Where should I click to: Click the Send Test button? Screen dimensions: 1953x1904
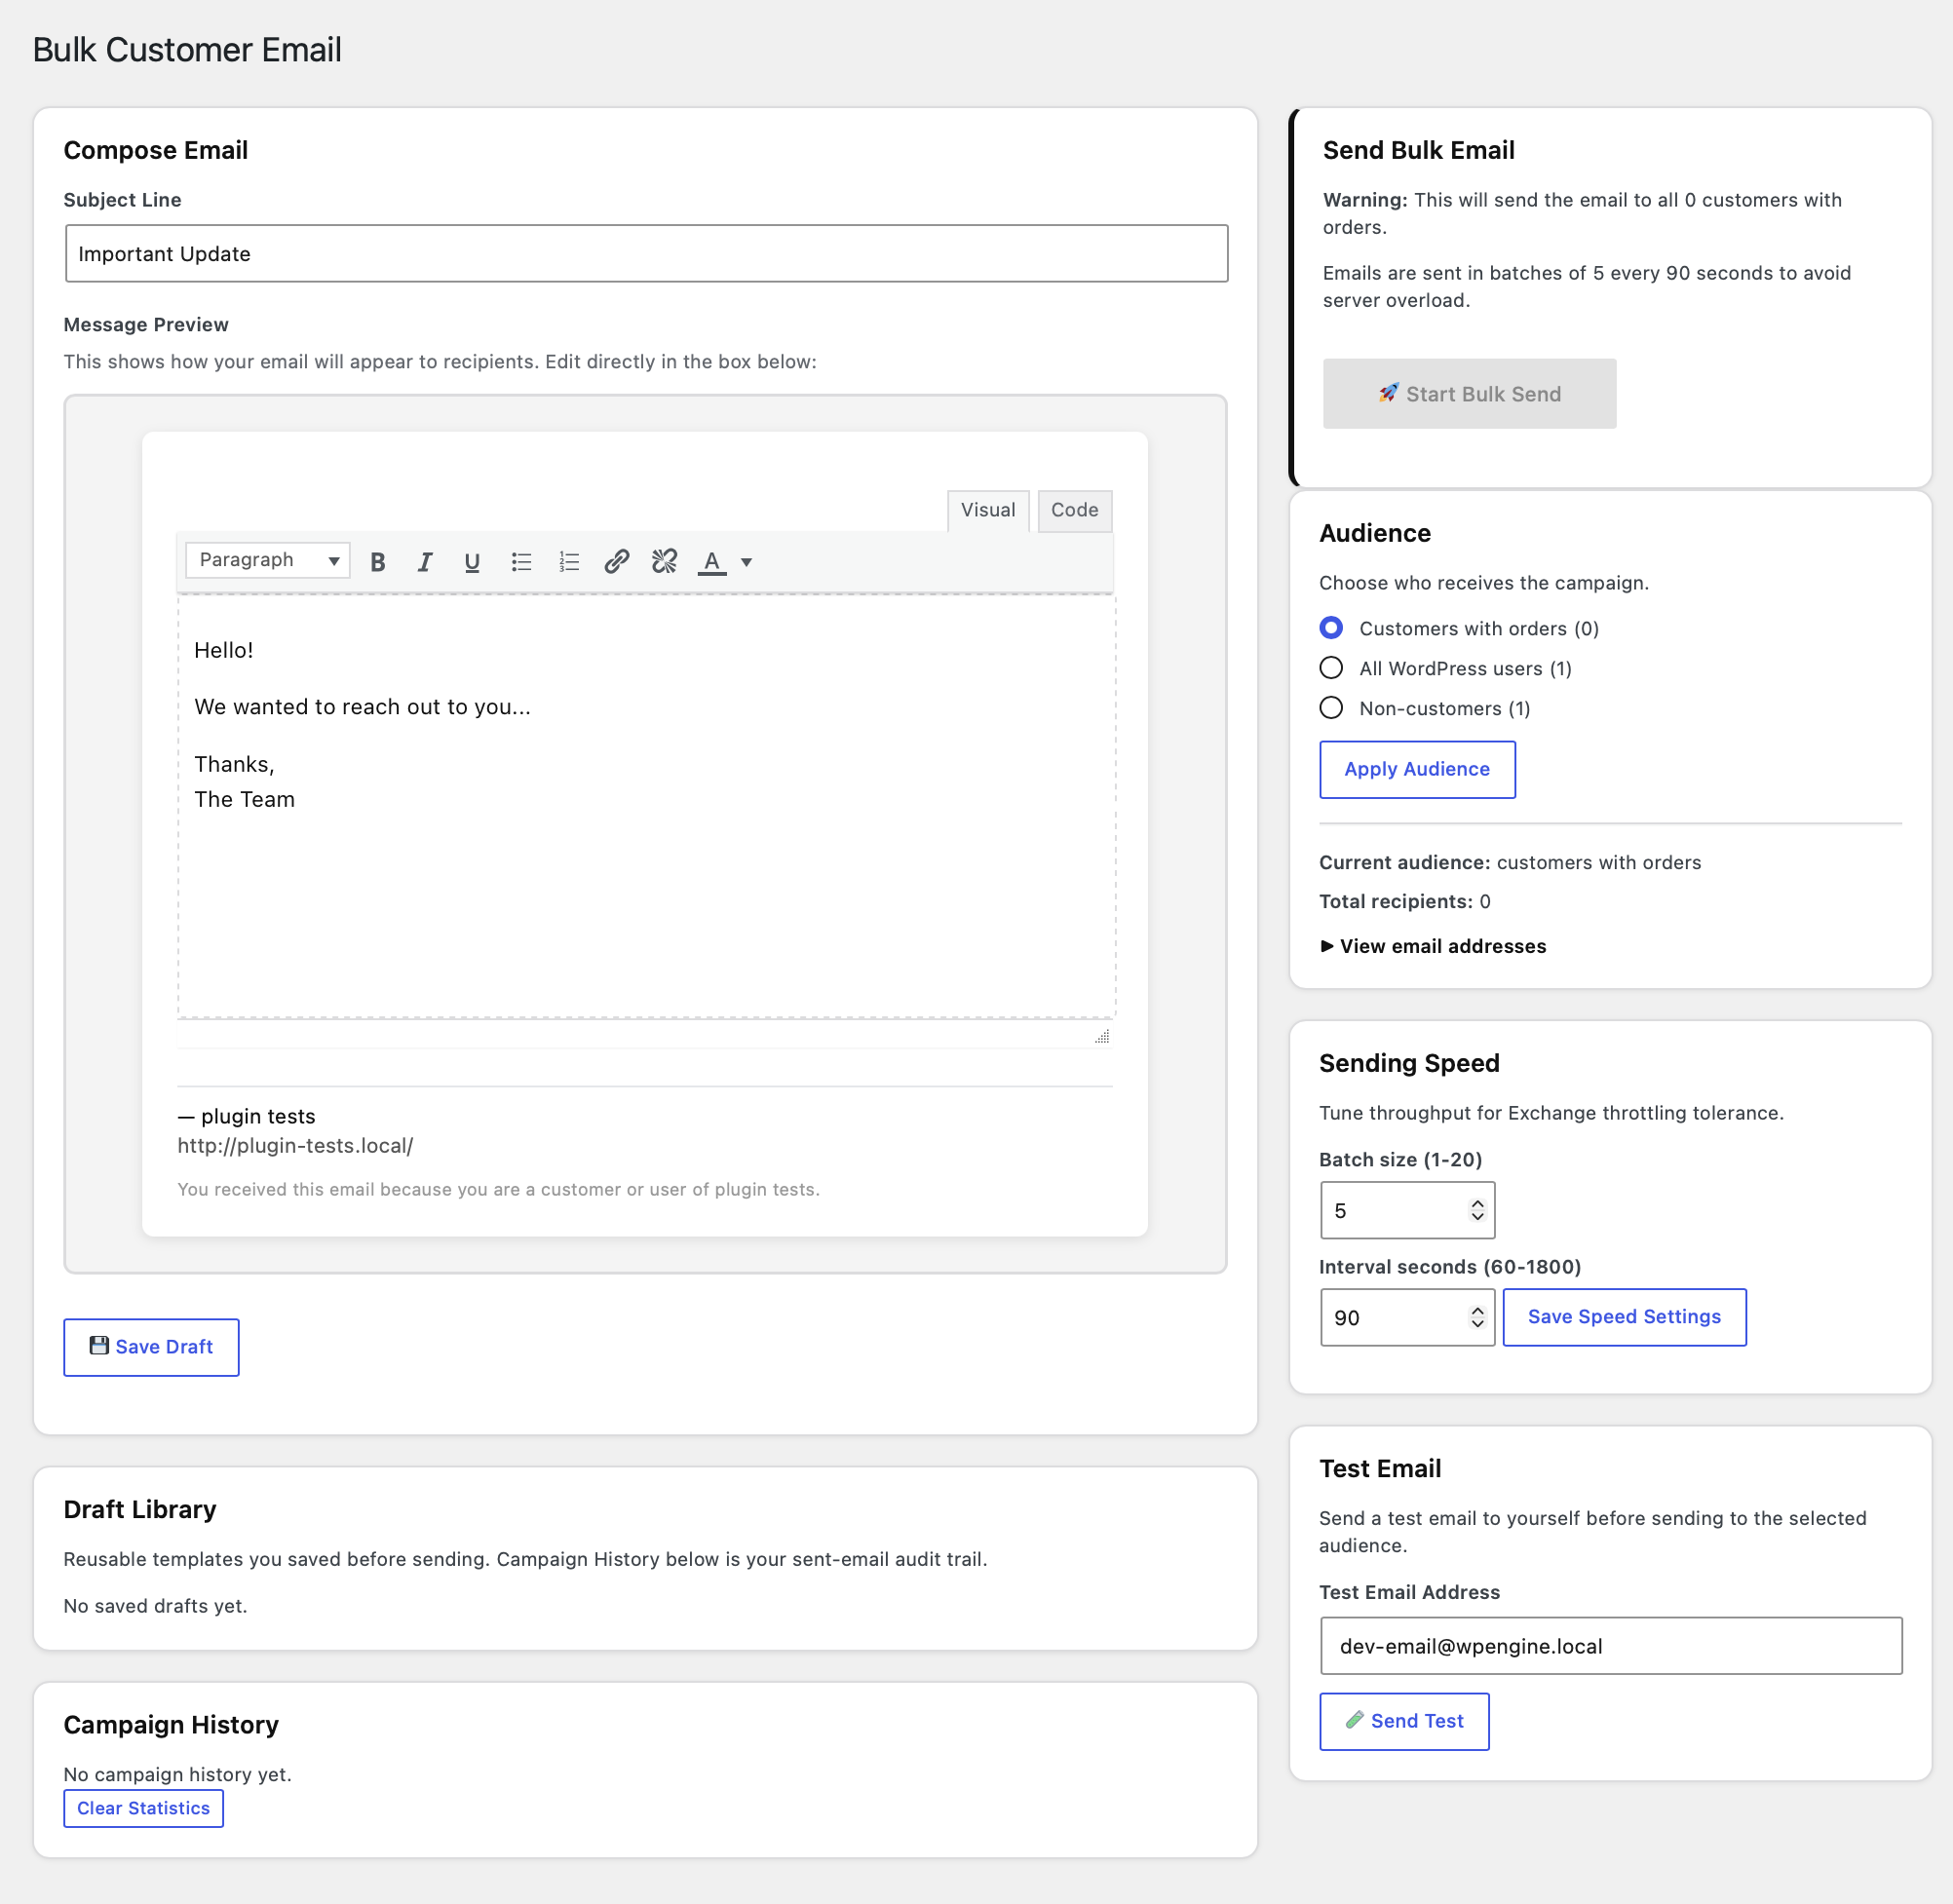point(1404,1721)
